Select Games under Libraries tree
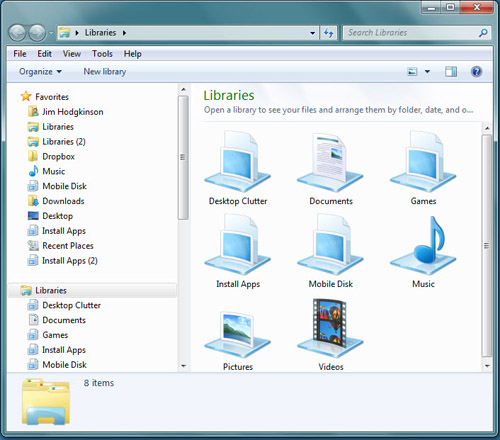The width and height of the screenshot is (500, 440). click(48, 335)
